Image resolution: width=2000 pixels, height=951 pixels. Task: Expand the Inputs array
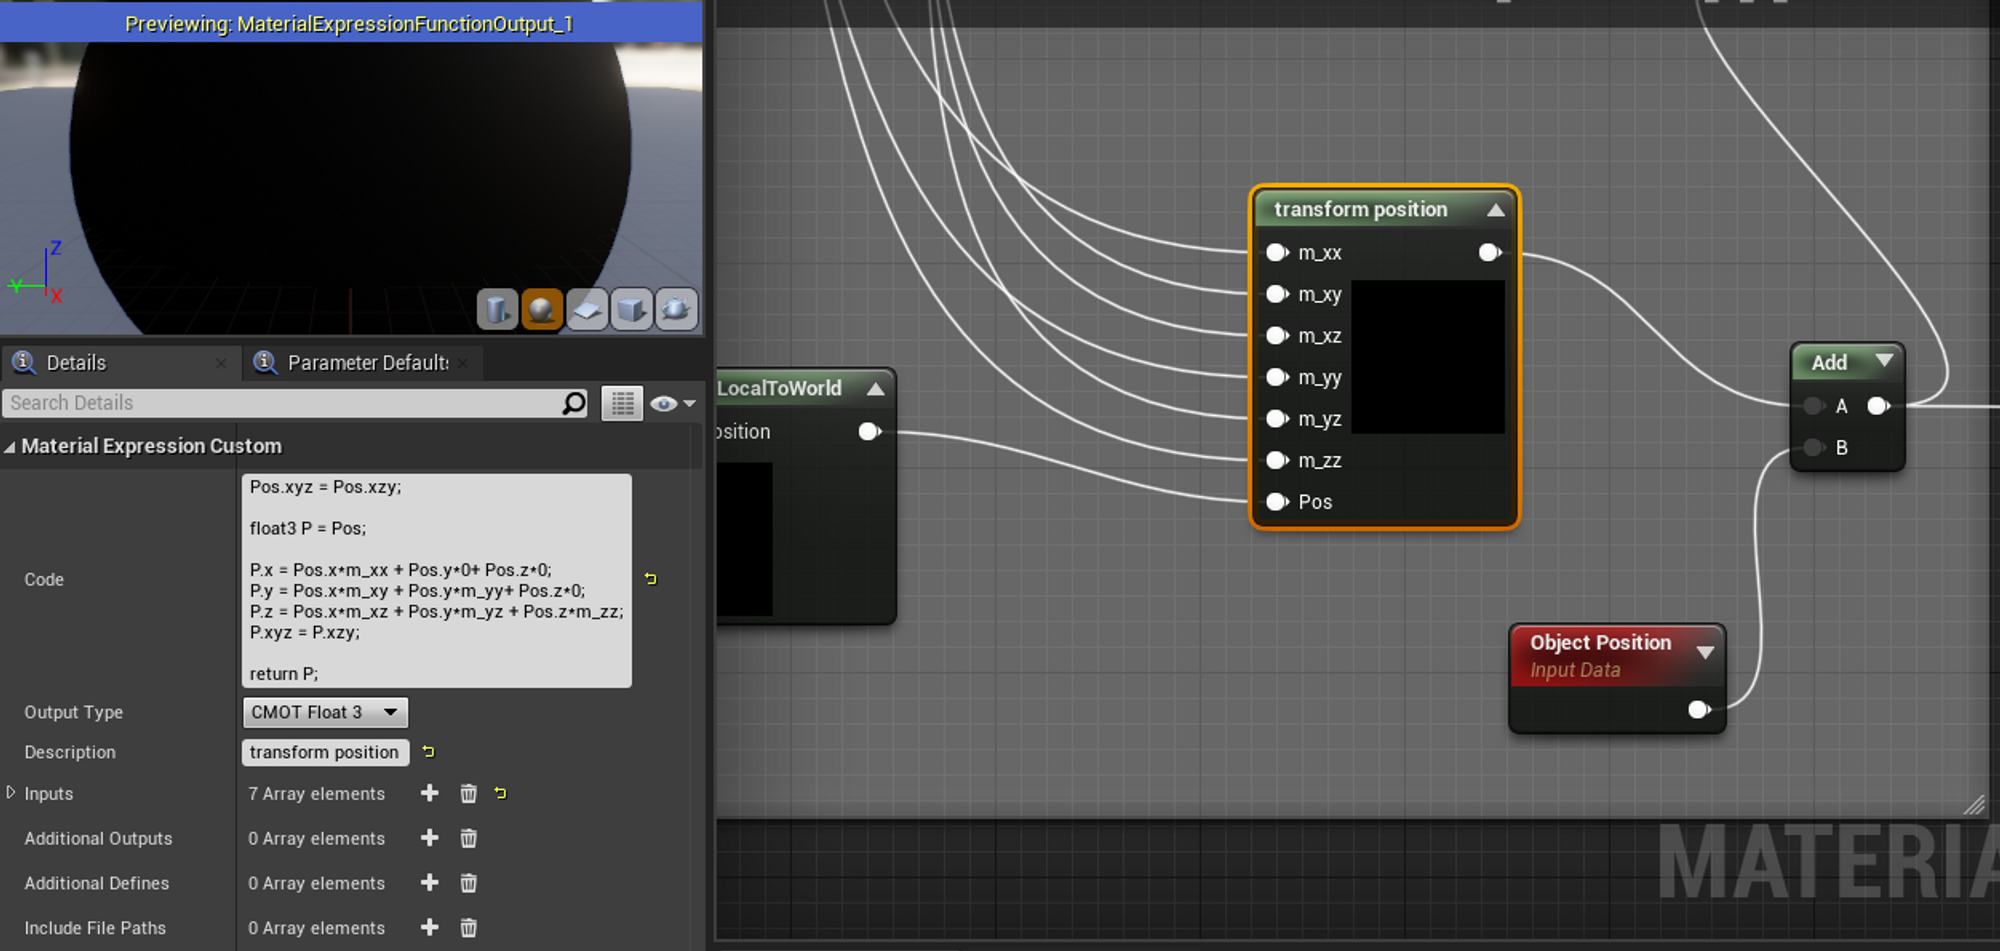[x=11, y=793]
